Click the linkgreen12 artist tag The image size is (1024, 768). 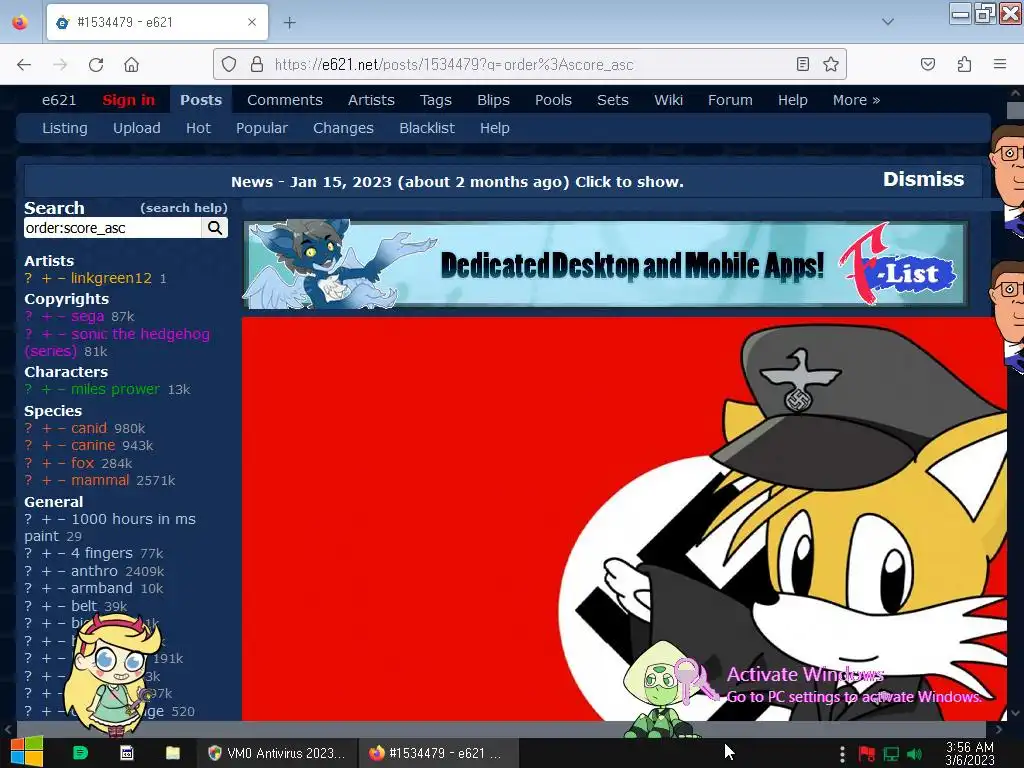pos(111,278)
